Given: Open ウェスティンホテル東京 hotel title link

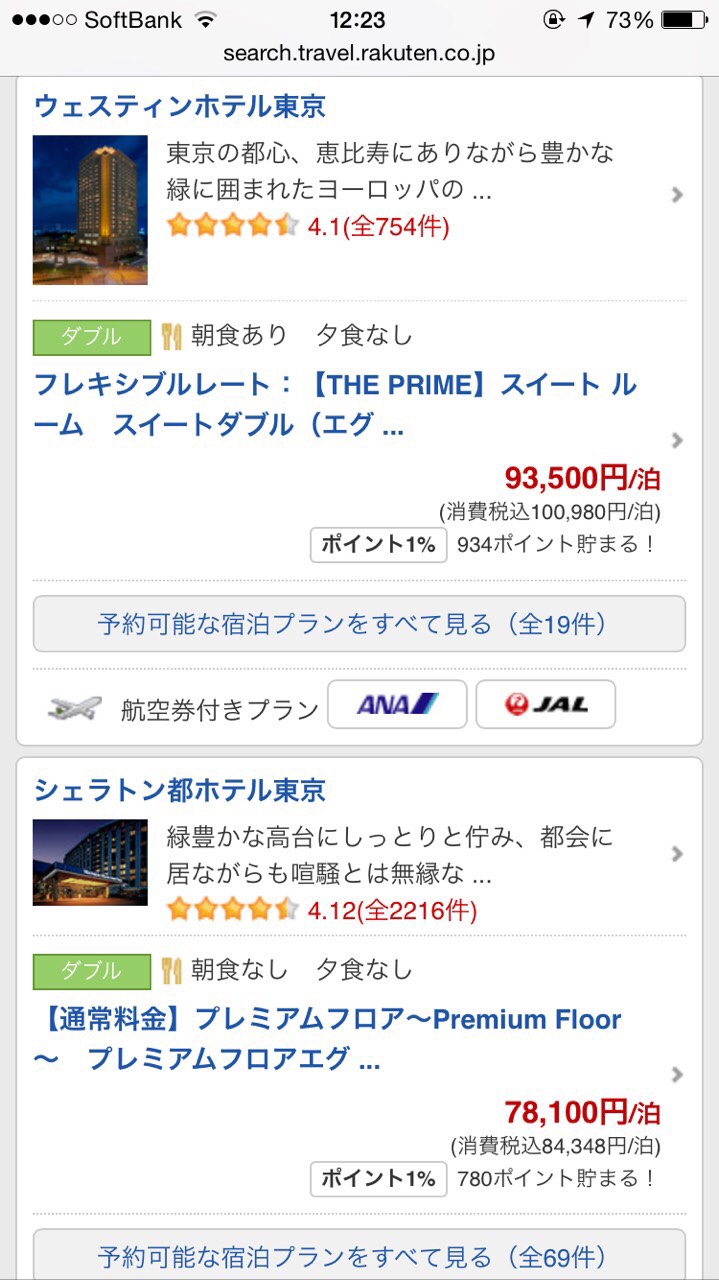Looking at the screenshot, I should tap(180, 106).
